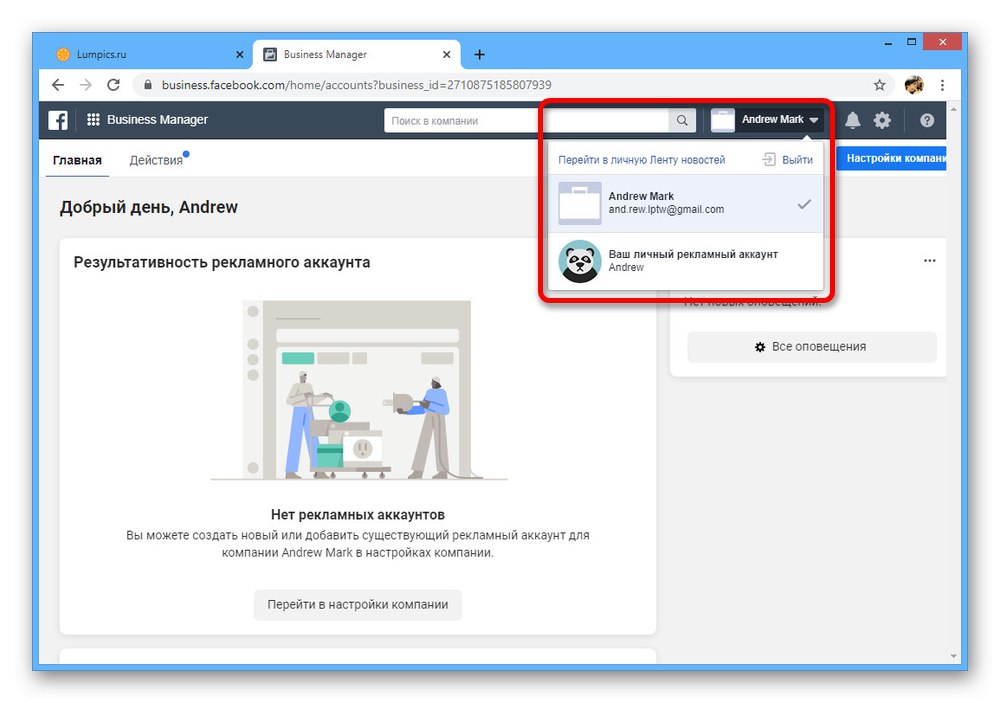Open settings gear icon in header
The height and width of the screenshot is (703, 1000).
pyautogui.click(x=882, y=120)
